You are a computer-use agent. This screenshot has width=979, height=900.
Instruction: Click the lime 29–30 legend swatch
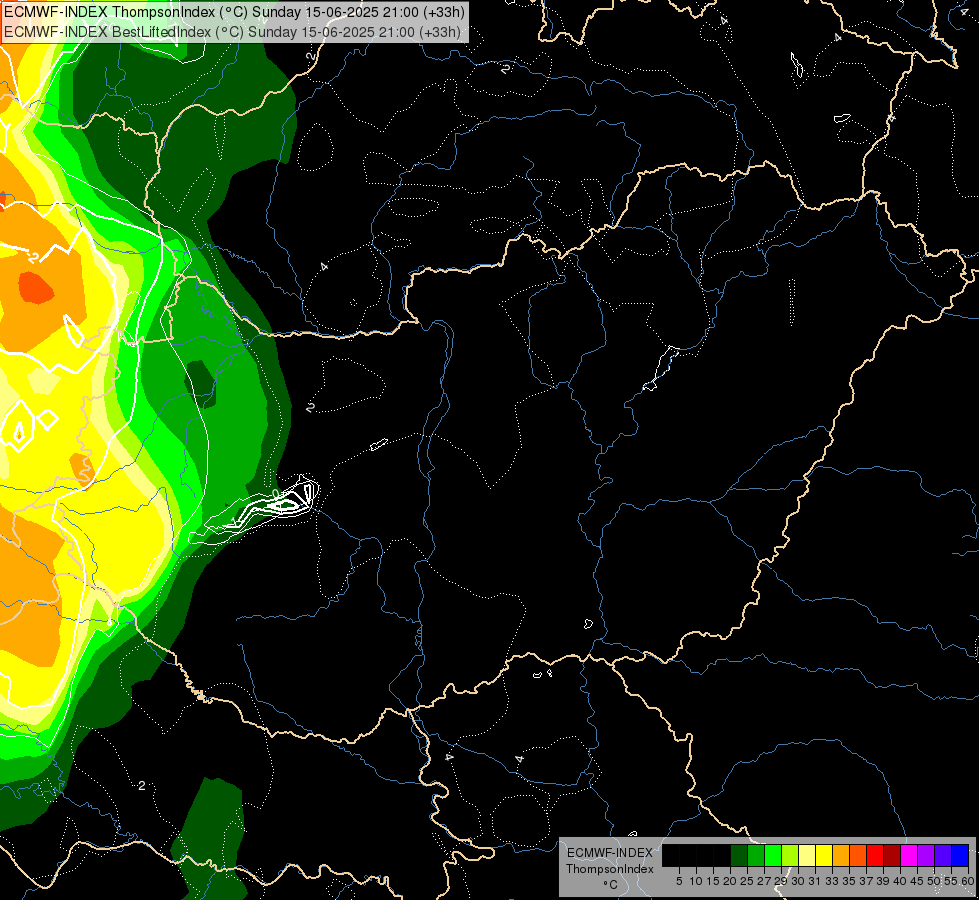(x=790, y=855)
